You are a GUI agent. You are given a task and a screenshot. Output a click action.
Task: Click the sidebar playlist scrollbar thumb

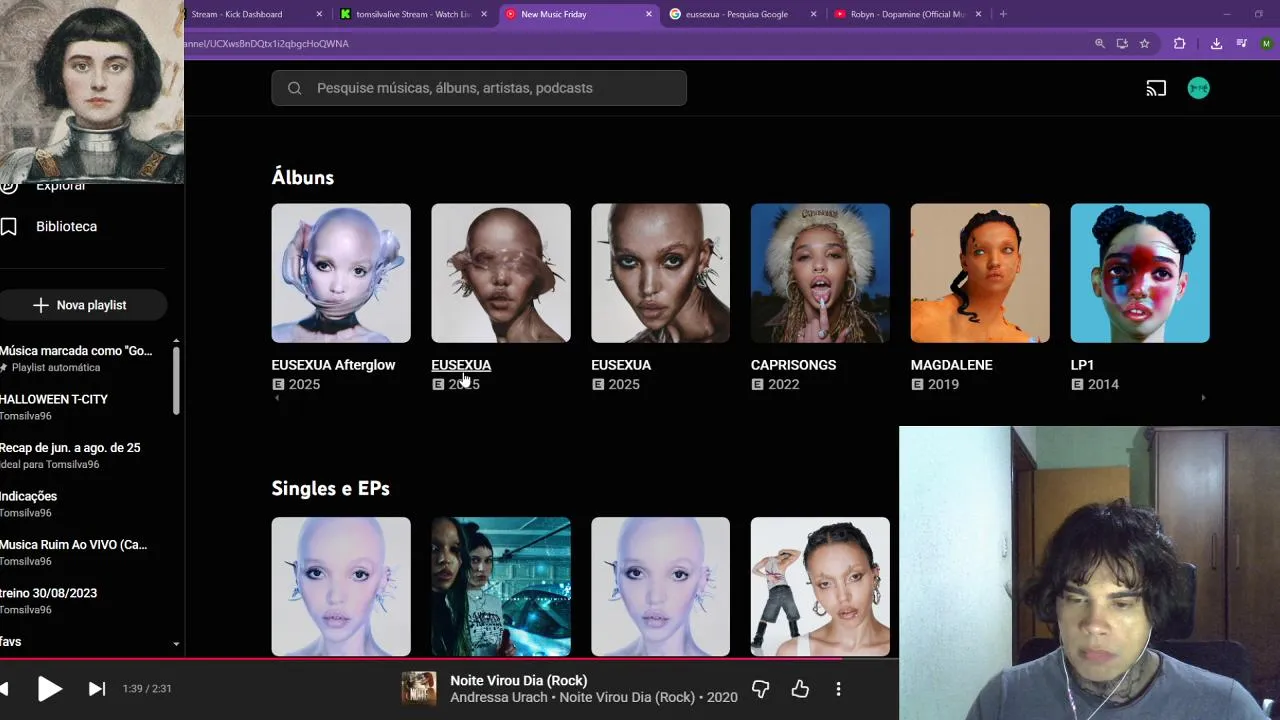[x=176, y=380]
